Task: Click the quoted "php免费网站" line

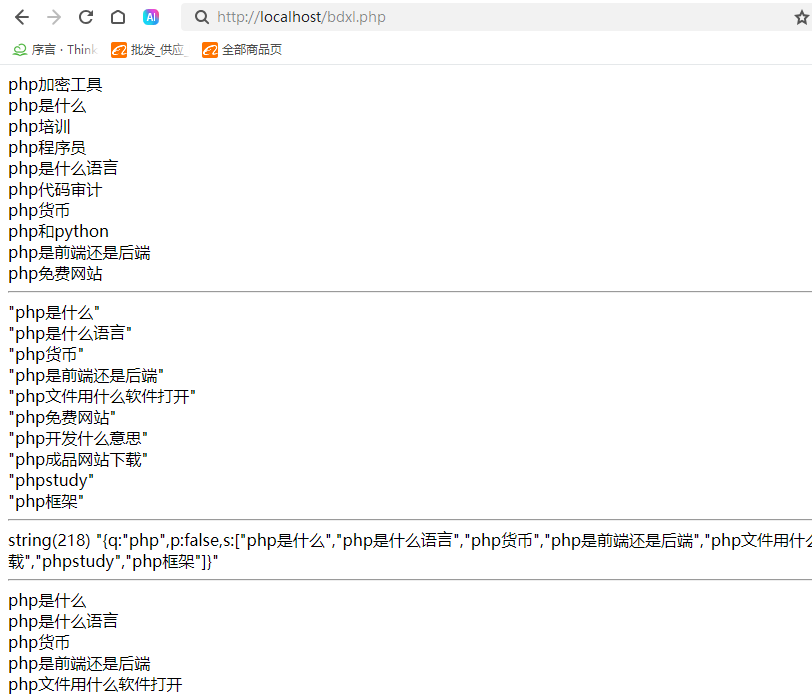Action: tap(62, 417)
